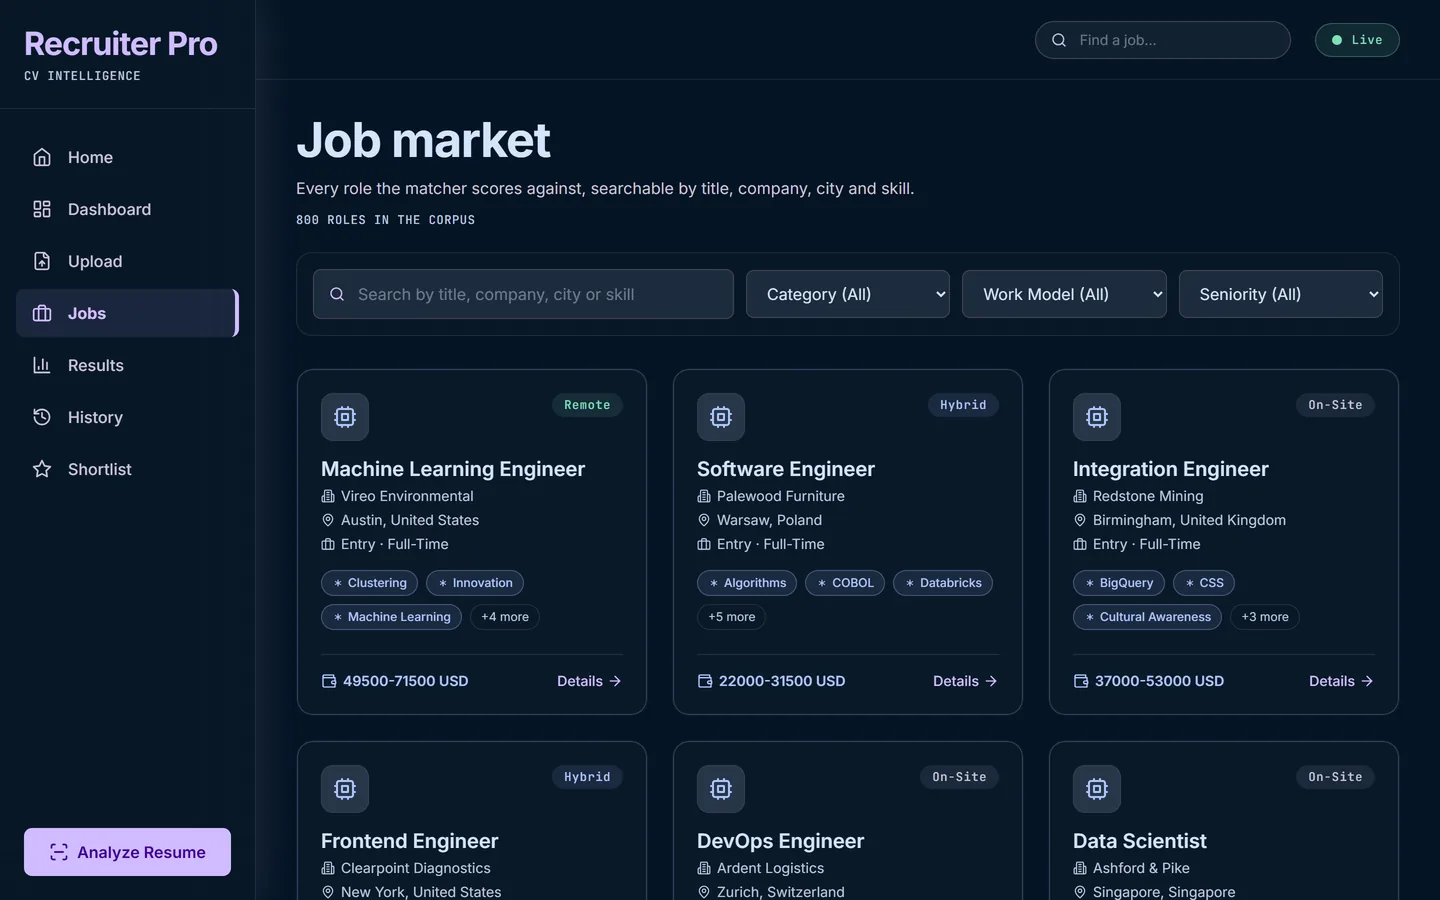Open the Results section

(x=127, y=365)
